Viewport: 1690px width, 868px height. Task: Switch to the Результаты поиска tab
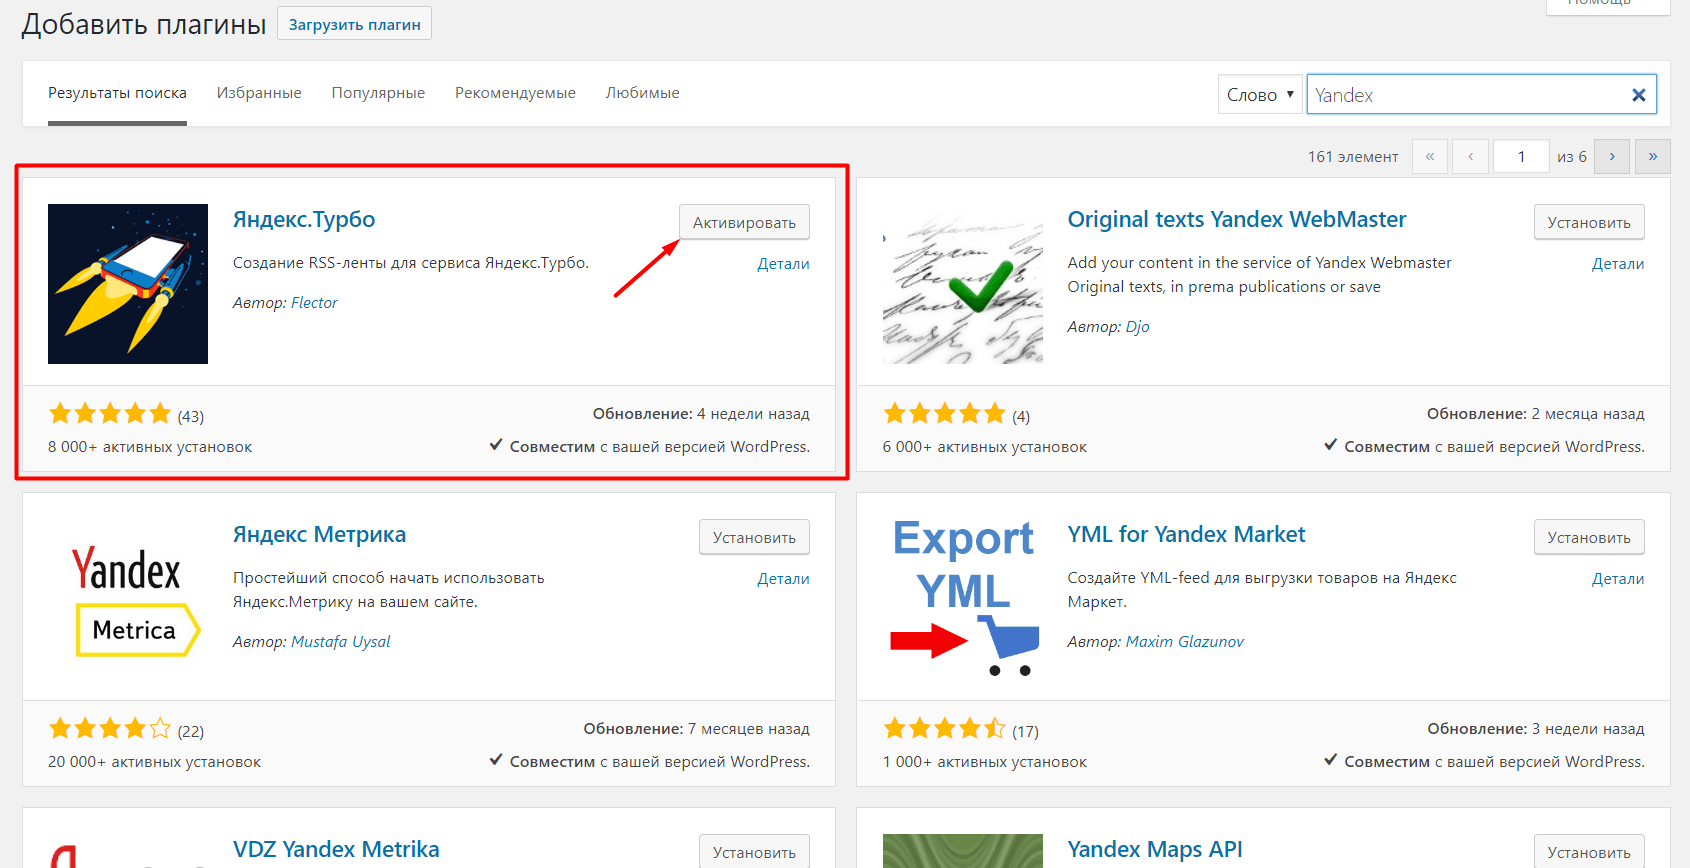point(117,93)
